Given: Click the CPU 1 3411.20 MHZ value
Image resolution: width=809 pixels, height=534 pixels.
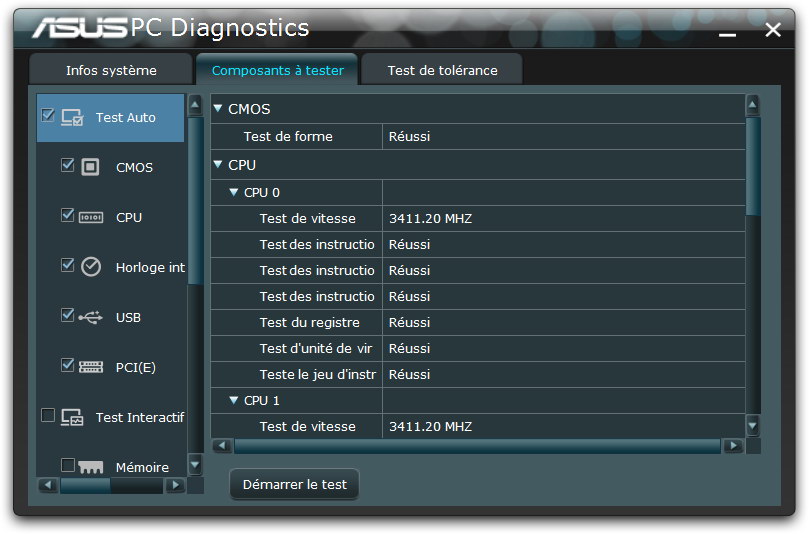Looking at the screenshot, I should pyautogui.click(x=430, y=426).
